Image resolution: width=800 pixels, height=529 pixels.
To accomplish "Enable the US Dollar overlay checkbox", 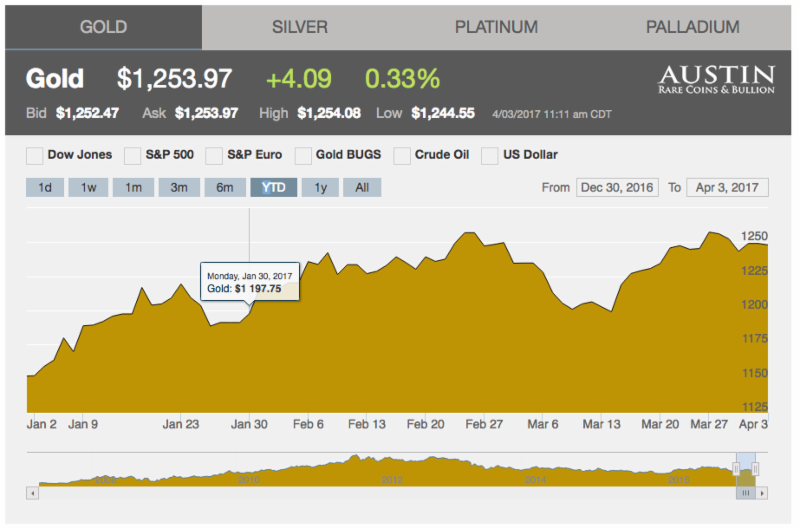I will click(x=490, y=156).
